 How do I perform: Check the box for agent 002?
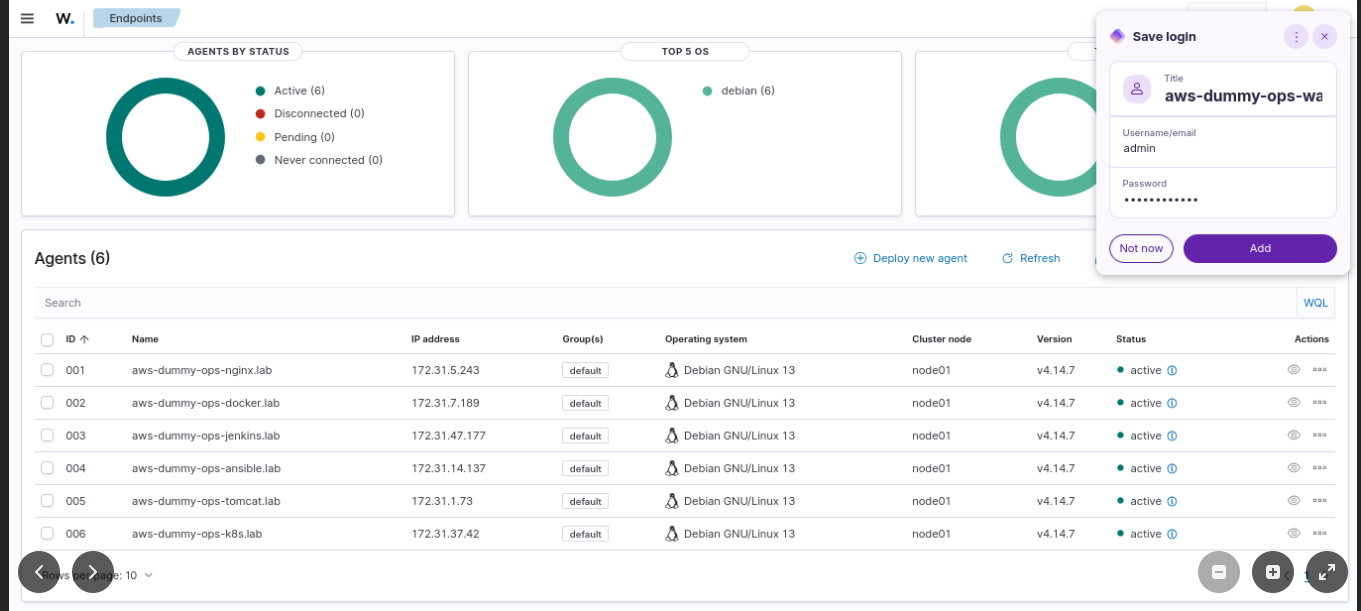click(47, 403)
